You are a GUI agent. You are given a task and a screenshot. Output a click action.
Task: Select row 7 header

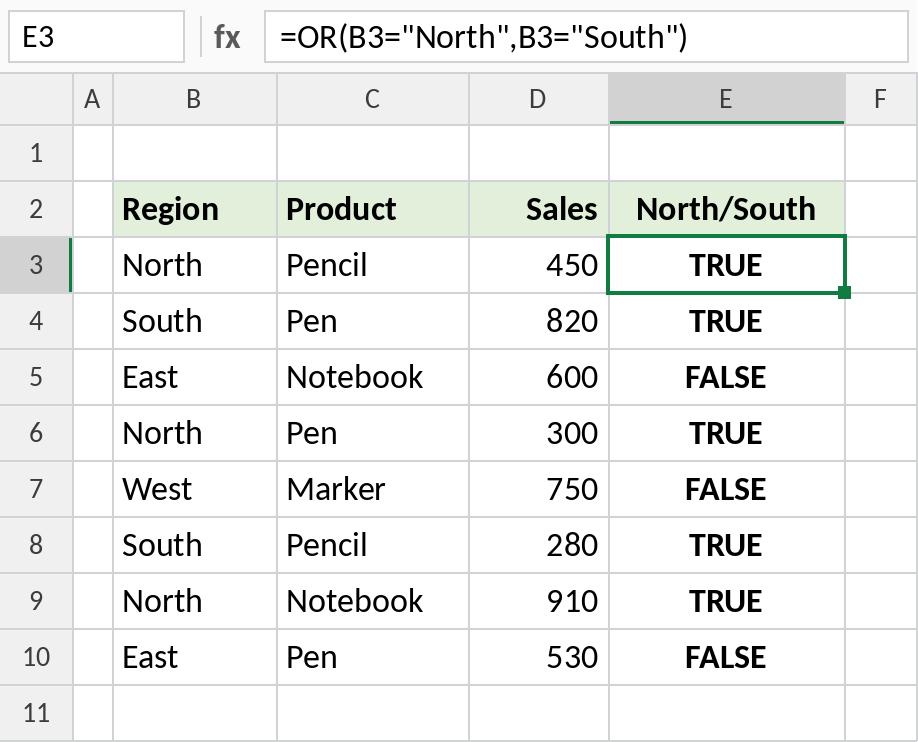pos(36,488)
